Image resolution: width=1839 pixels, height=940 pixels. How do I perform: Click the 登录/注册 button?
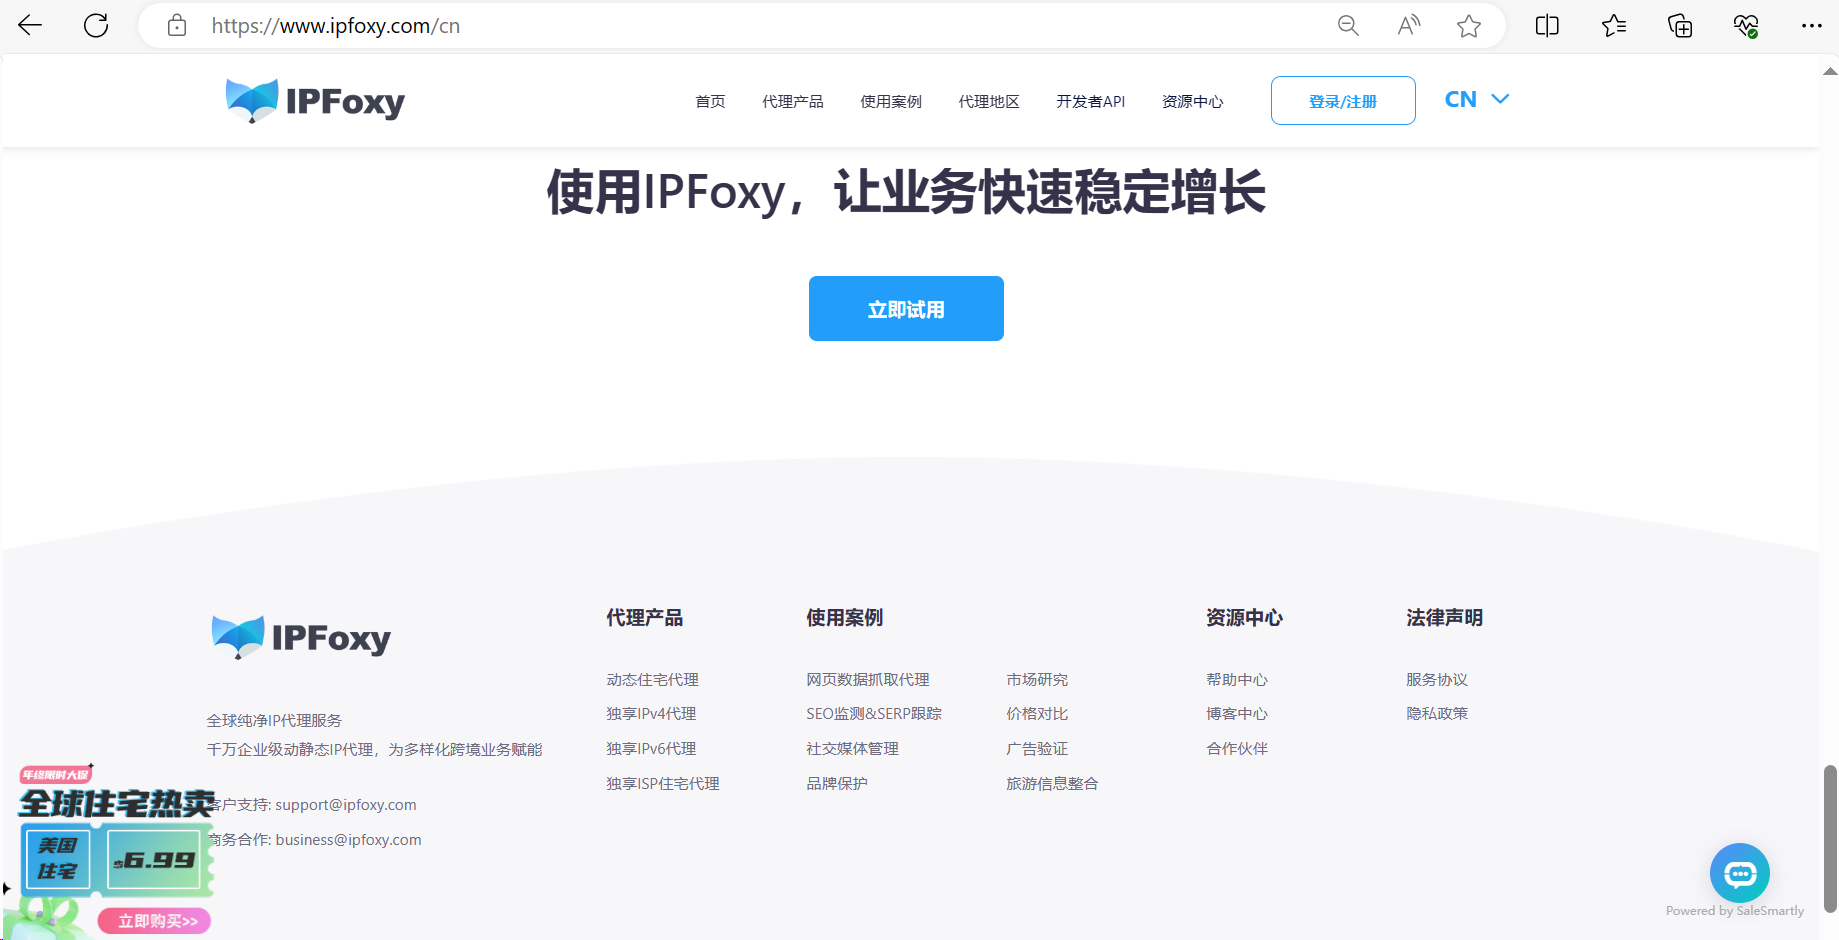[x=1343, y=100]
